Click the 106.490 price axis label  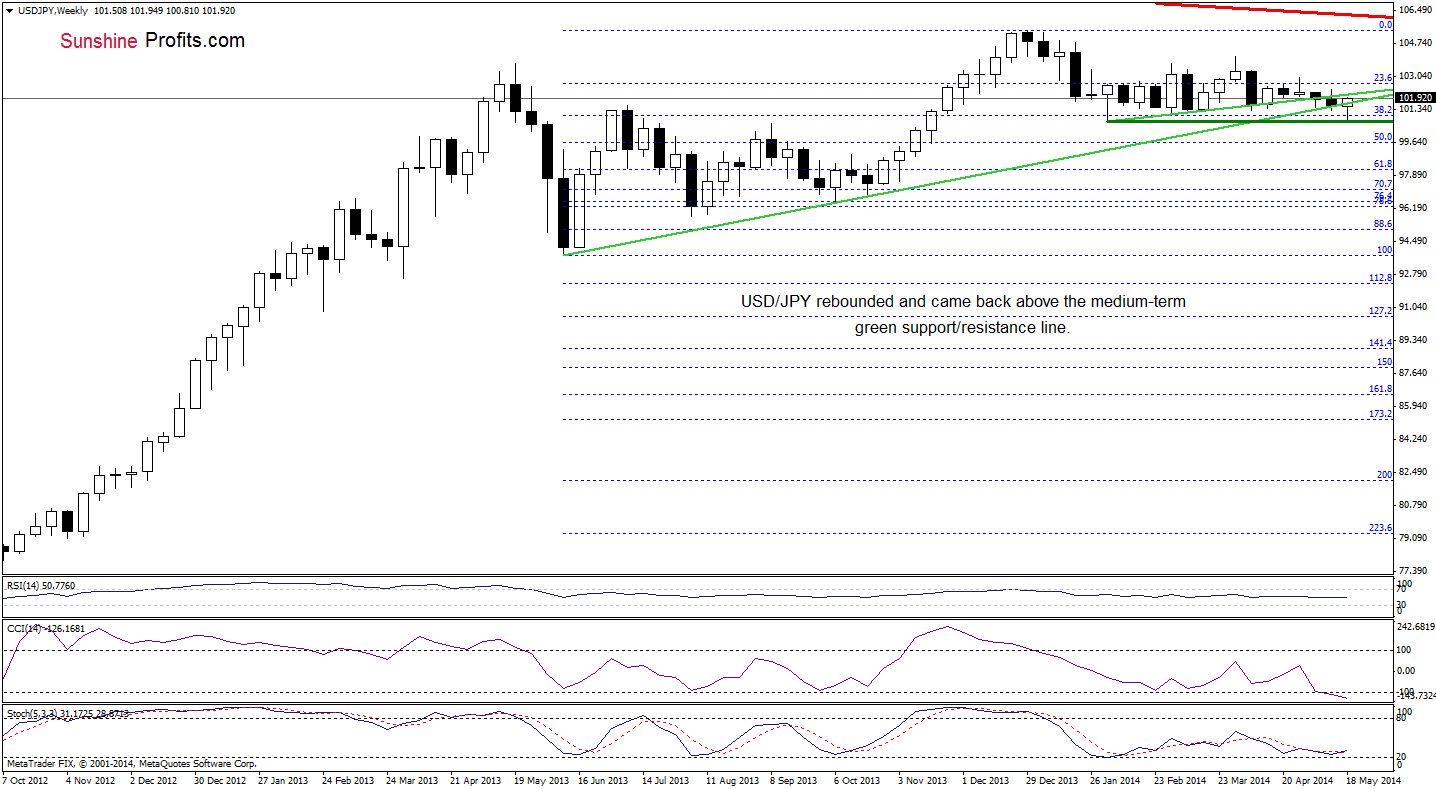(1417, 10)
